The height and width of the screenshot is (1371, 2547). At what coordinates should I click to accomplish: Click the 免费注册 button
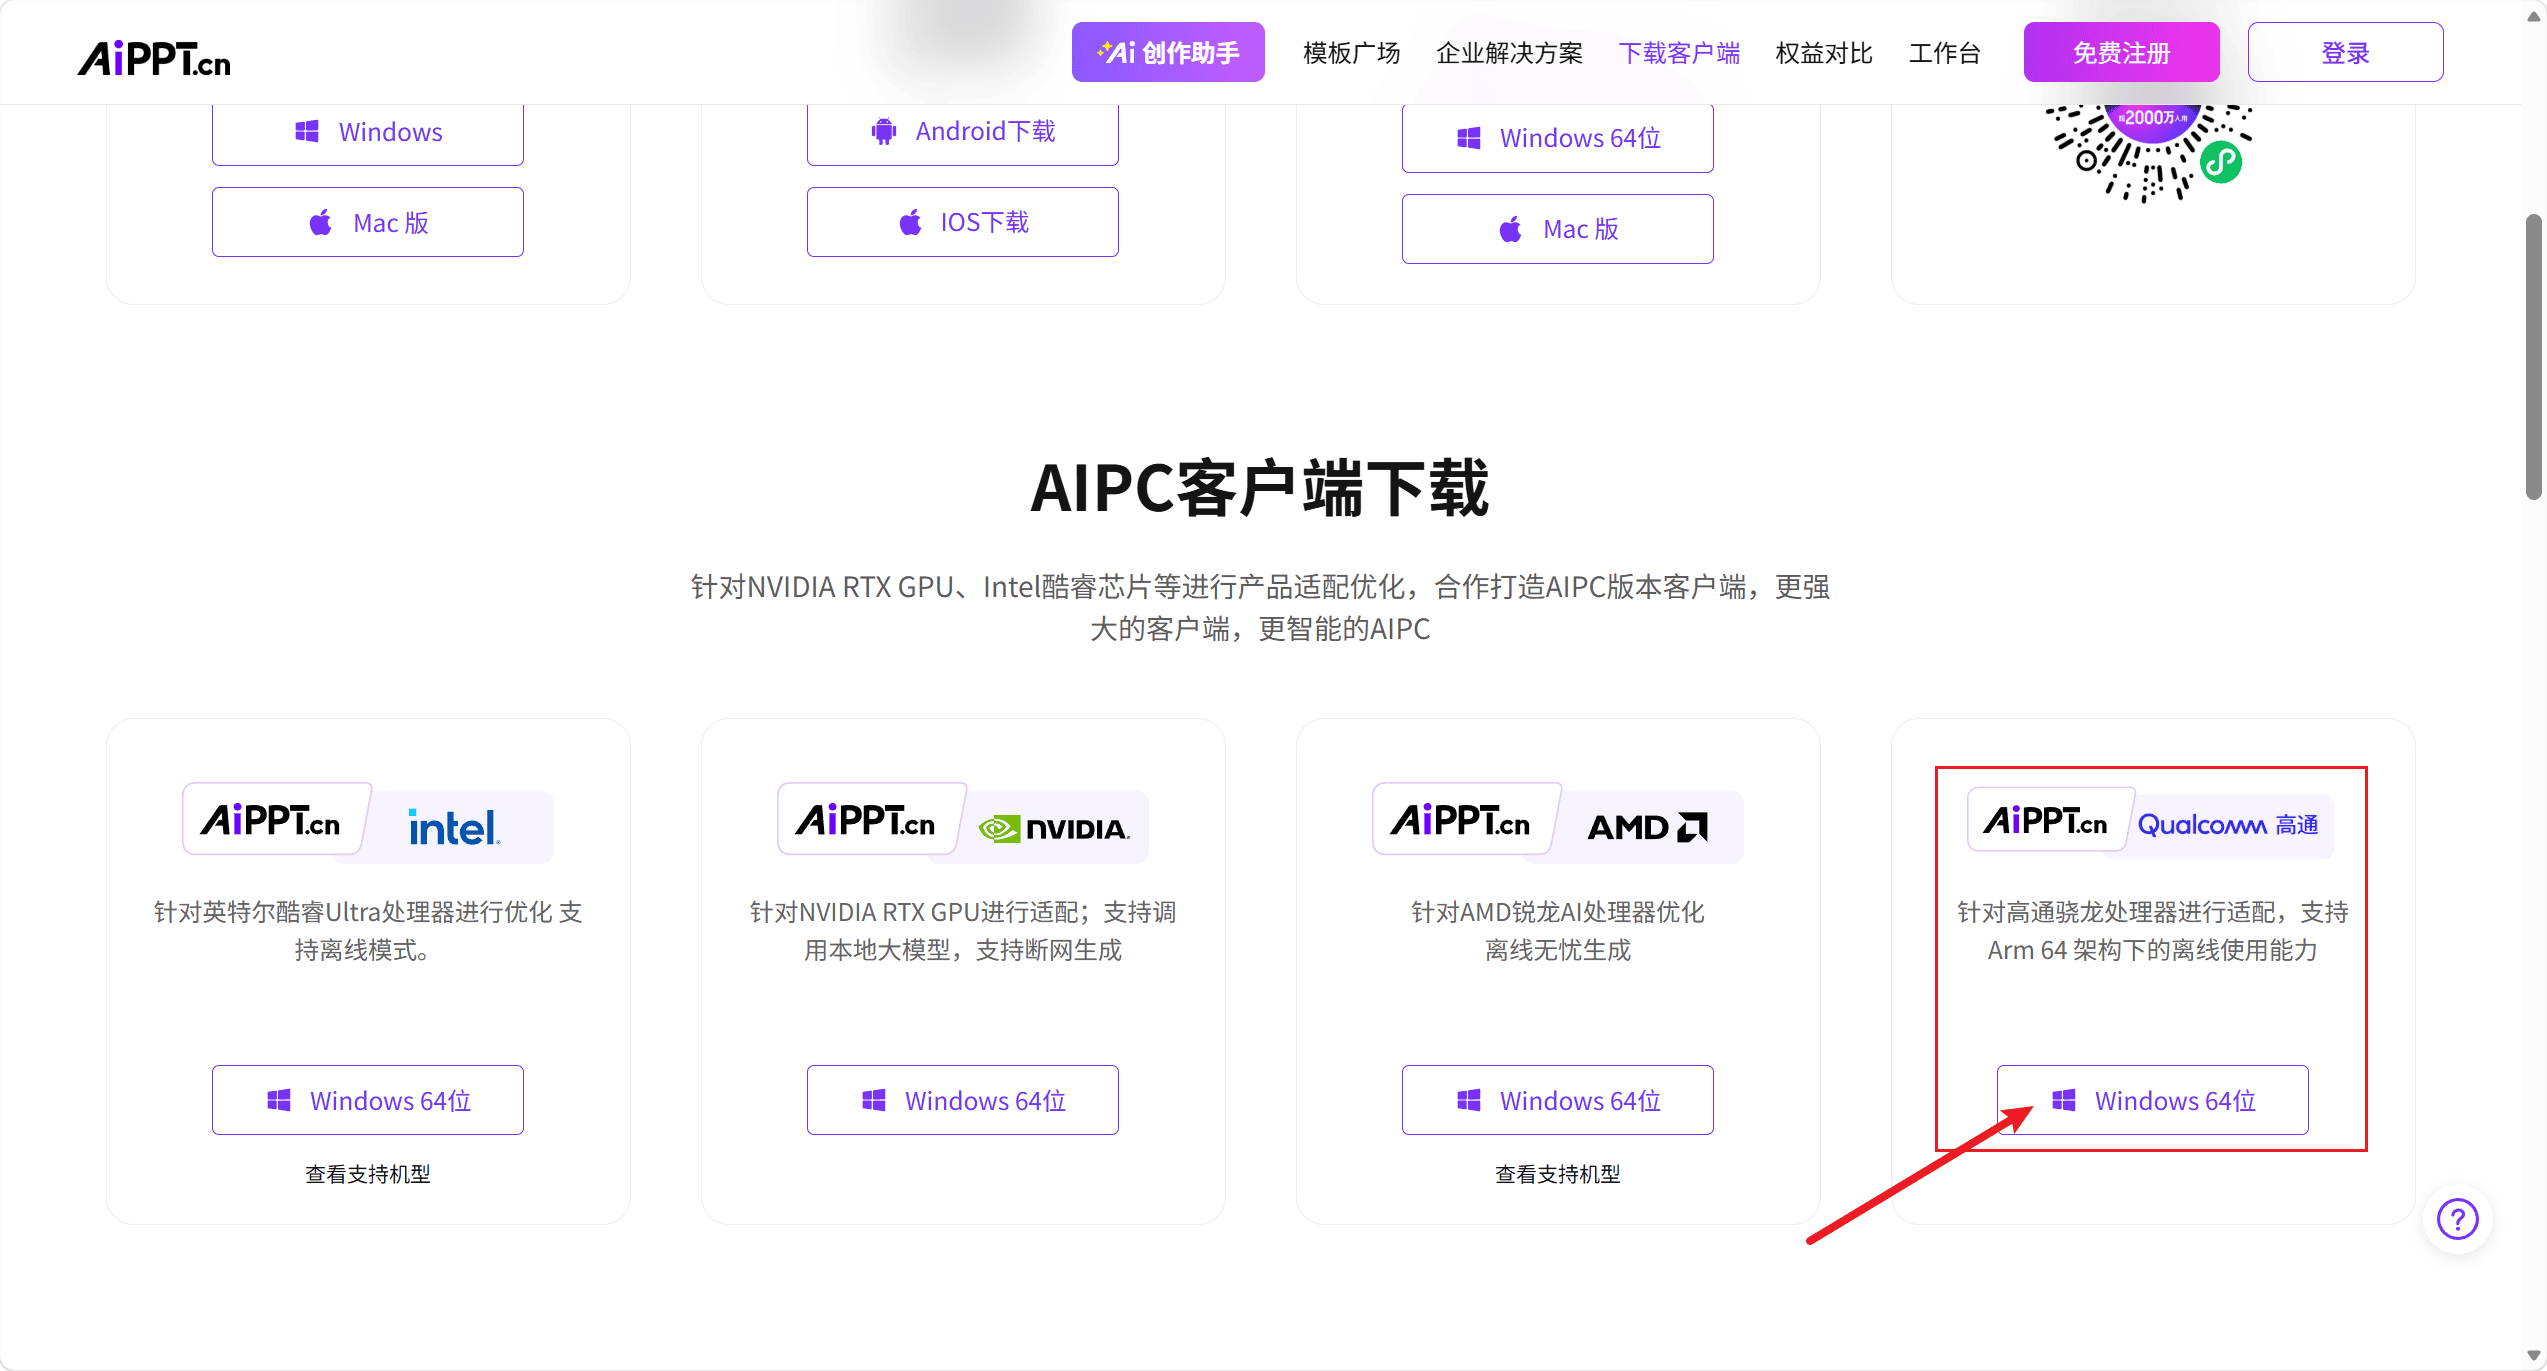click(x=2121, y=52)
